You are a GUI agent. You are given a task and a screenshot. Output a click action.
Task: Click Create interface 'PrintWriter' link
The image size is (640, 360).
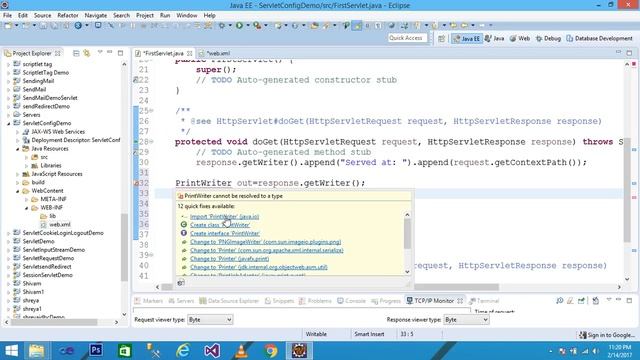[225, 233]
